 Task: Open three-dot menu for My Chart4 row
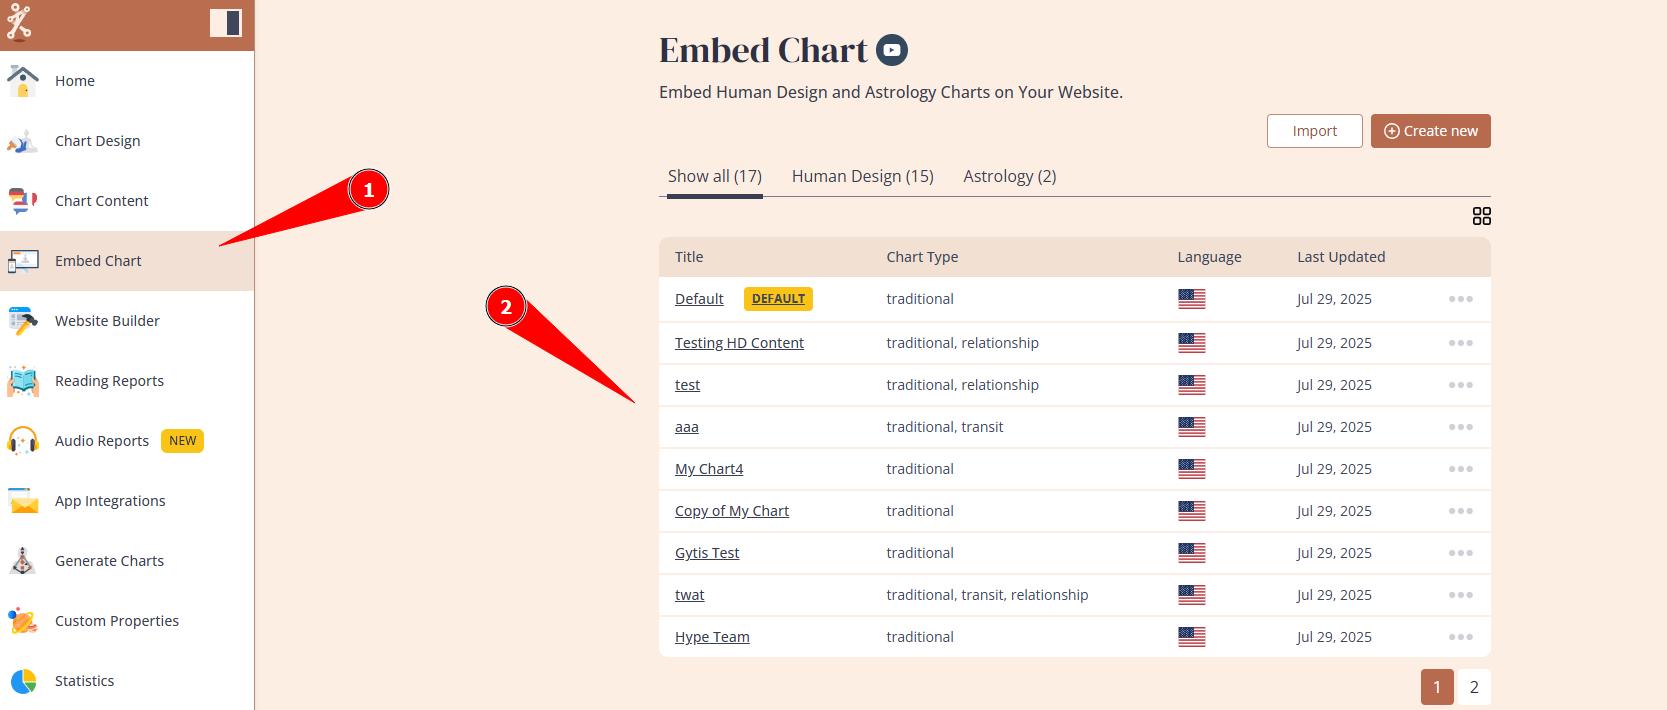pyautogui.click(x=1460, y=469)
